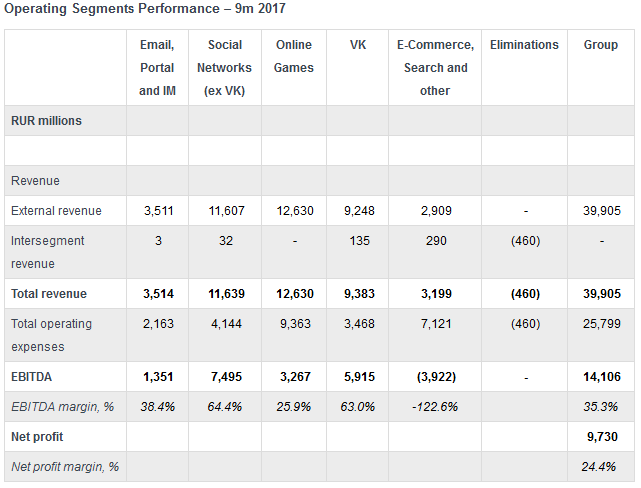Click the E-Commerce EBITDA margin -122.6%
The image size is (641, 488).
click(x=435, y=407)
